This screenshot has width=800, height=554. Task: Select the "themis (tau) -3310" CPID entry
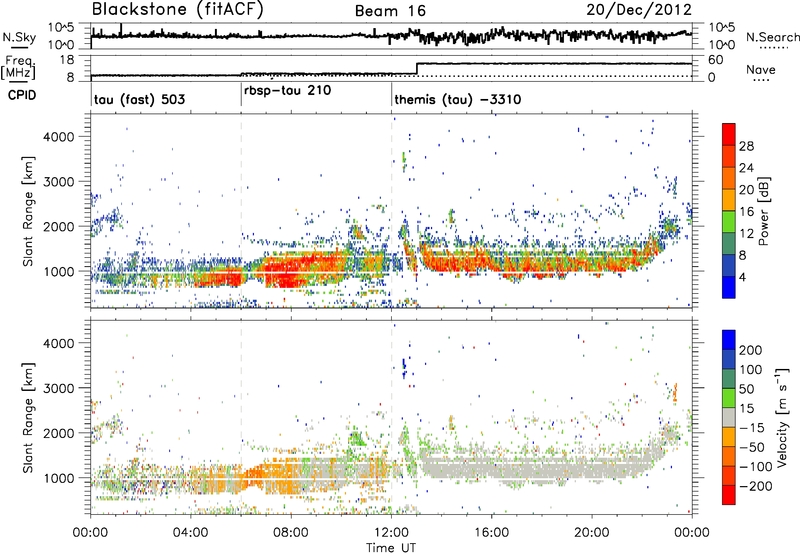(458, 99)
